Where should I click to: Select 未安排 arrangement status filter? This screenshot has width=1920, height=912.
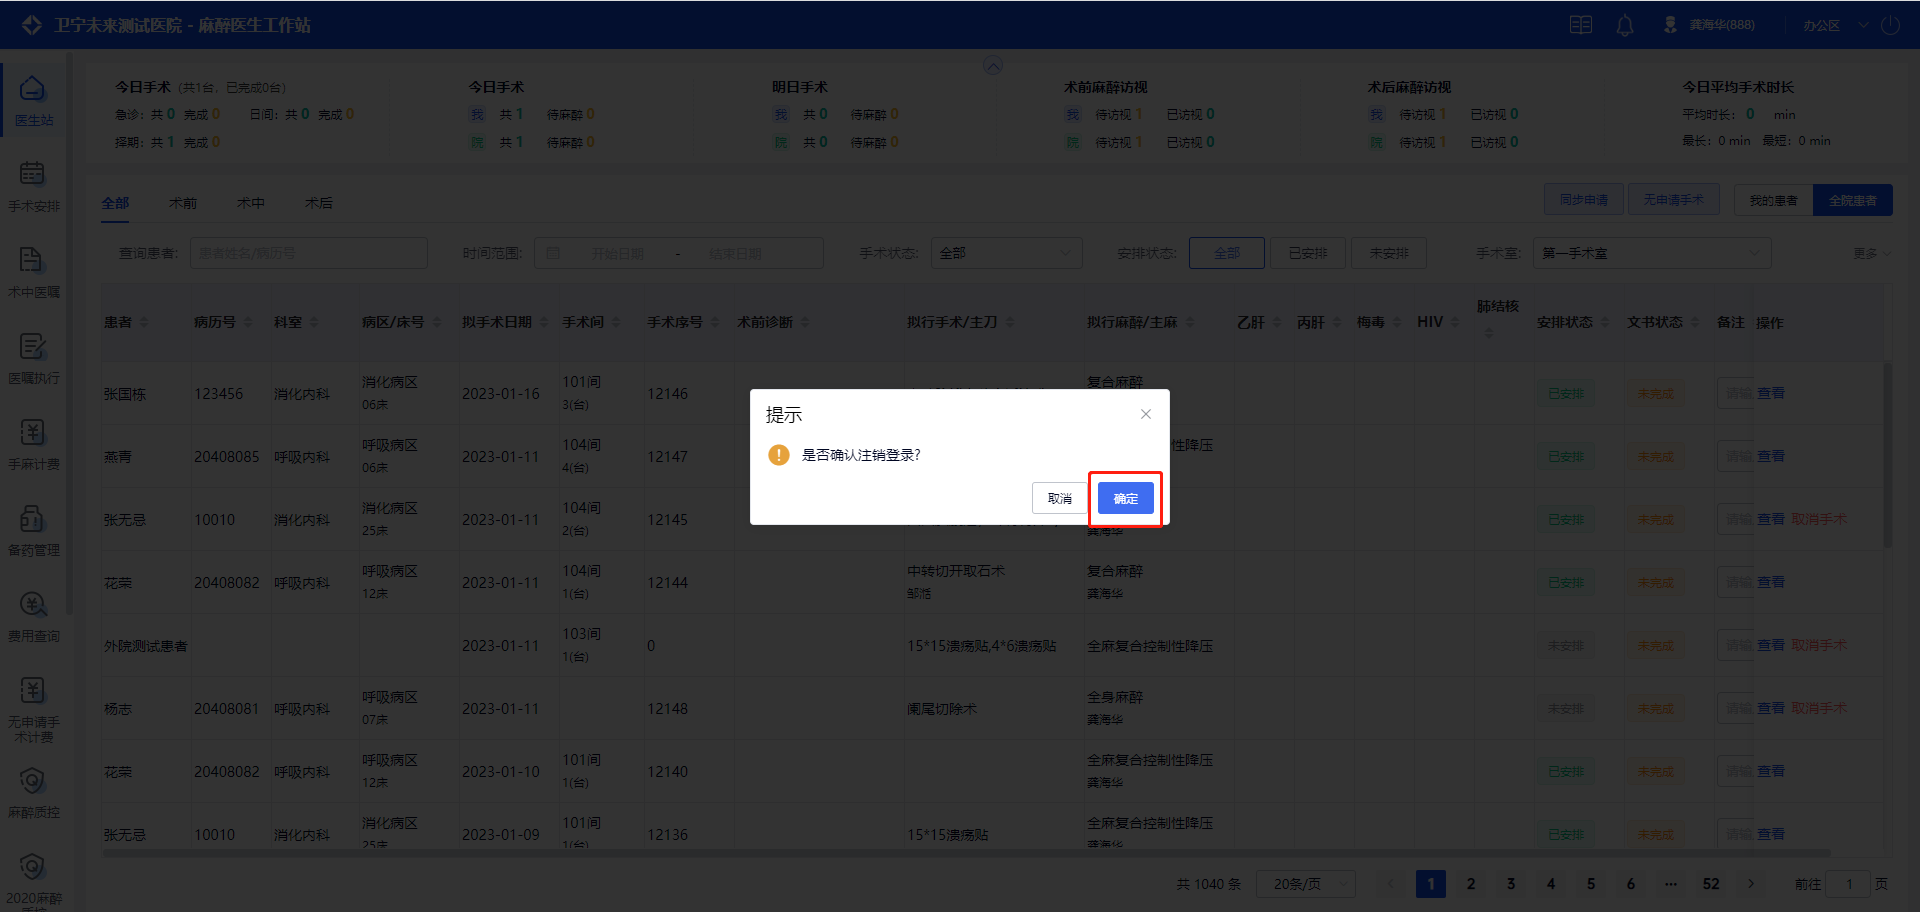pos(1388,253)
